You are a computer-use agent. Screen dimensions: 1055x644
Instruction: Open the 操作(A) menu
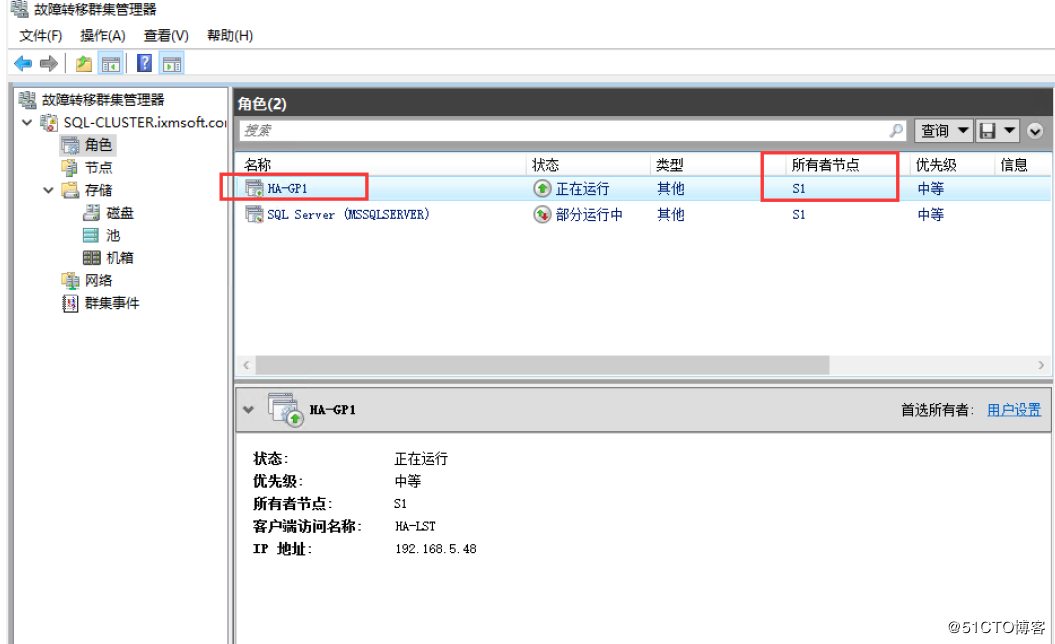click(102, 36)
